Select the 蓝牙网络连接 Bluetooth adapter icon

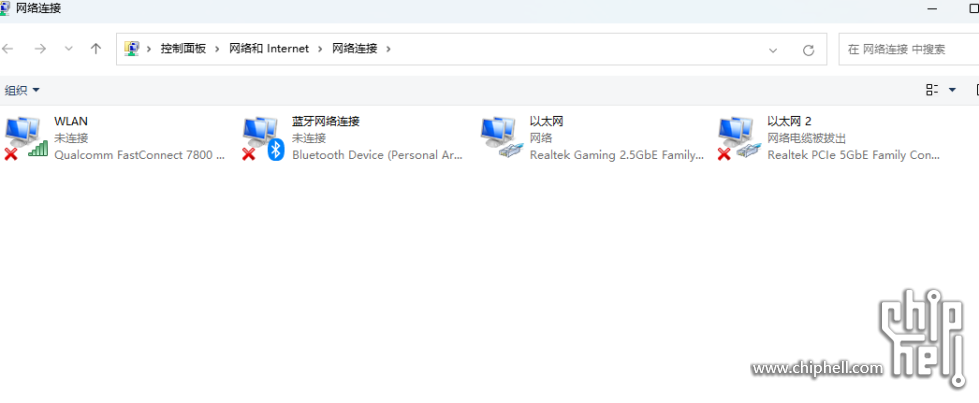[x=263, y=137]
